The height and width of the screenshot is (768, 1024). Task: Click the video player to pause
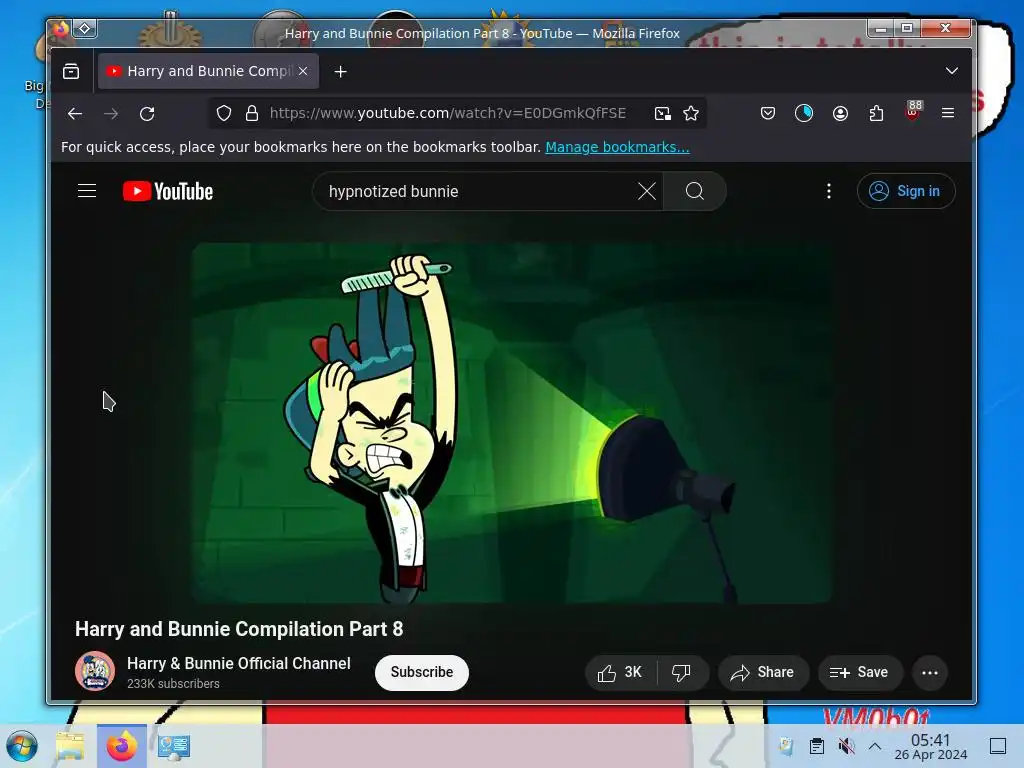[x=511, y=423]
